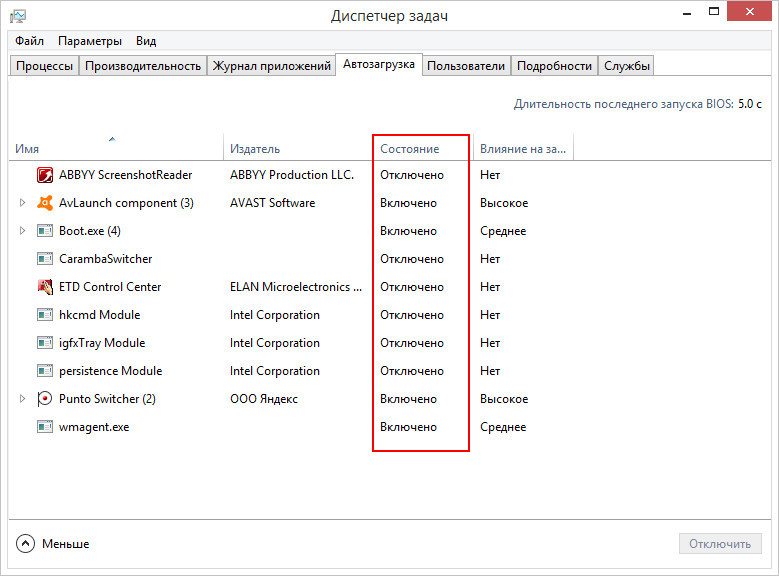Click the Boot.exe program icon
This screenshot has width=779, height=576.
tap(45, 231)
